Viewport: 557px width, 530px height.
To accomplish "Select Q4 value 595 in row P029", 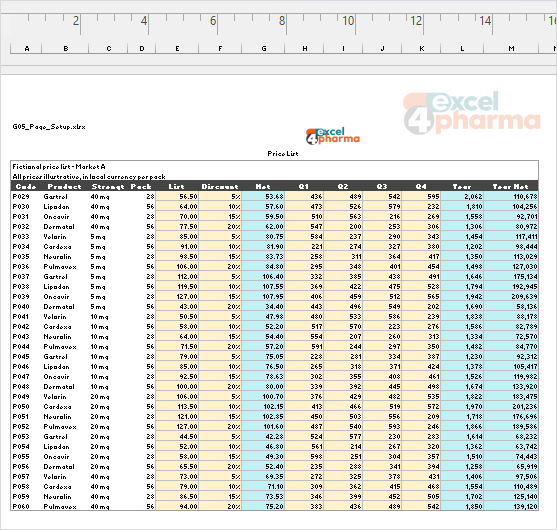I will [421, 196].
